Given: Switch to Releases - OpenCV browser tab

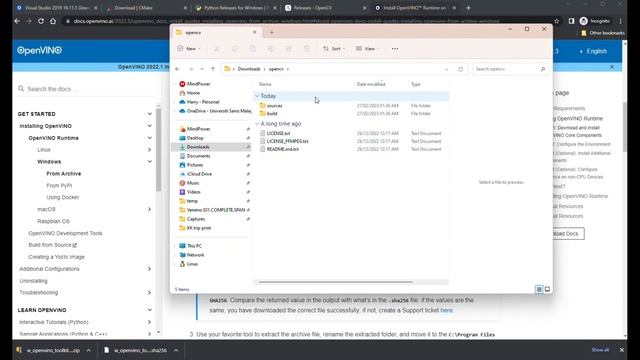Looking at the screenshot, I should (326, 8).
